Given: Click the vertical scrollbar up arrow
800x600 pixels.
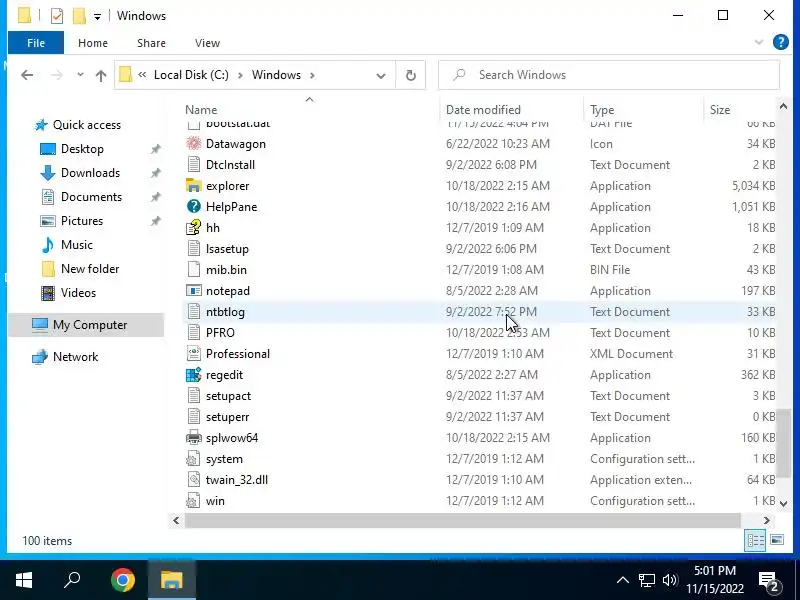Looking at the screenshot, I should point(783,107).
